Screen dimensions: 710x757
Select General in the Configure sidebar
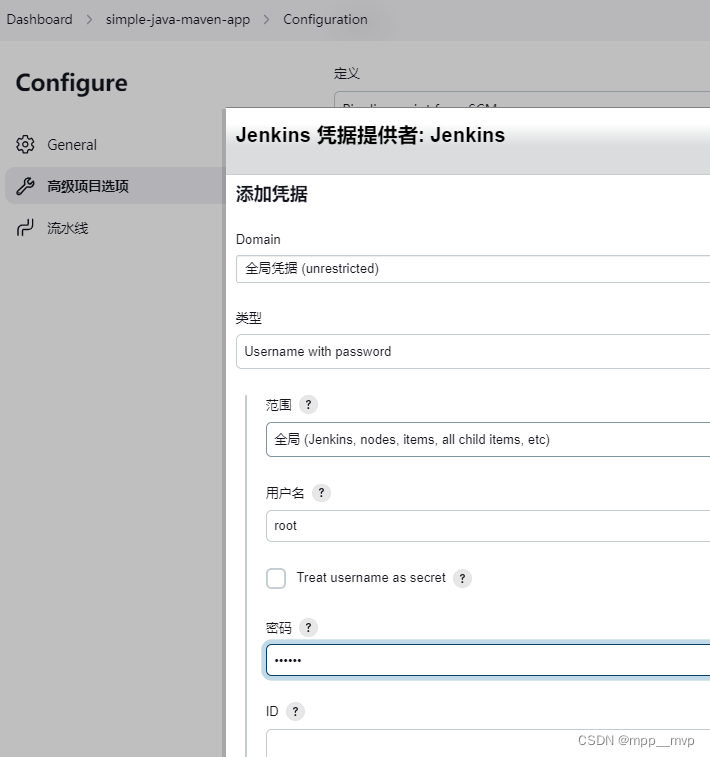(115, 144)
